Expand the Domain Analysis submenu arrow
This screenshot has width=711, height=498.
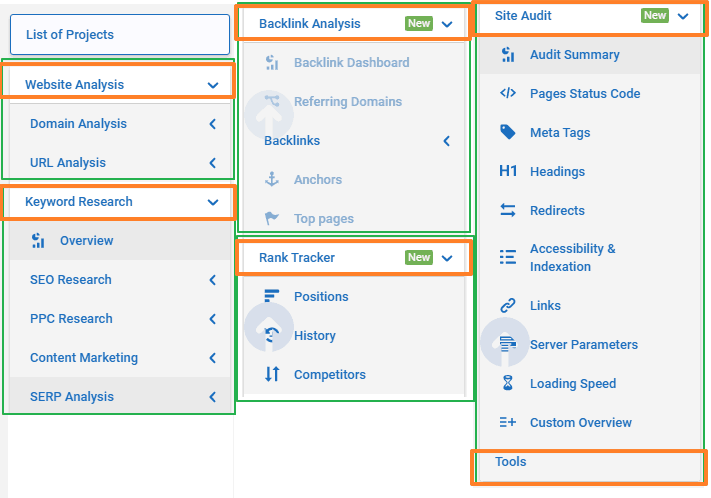pyautogui.click(x=213, y=124)
